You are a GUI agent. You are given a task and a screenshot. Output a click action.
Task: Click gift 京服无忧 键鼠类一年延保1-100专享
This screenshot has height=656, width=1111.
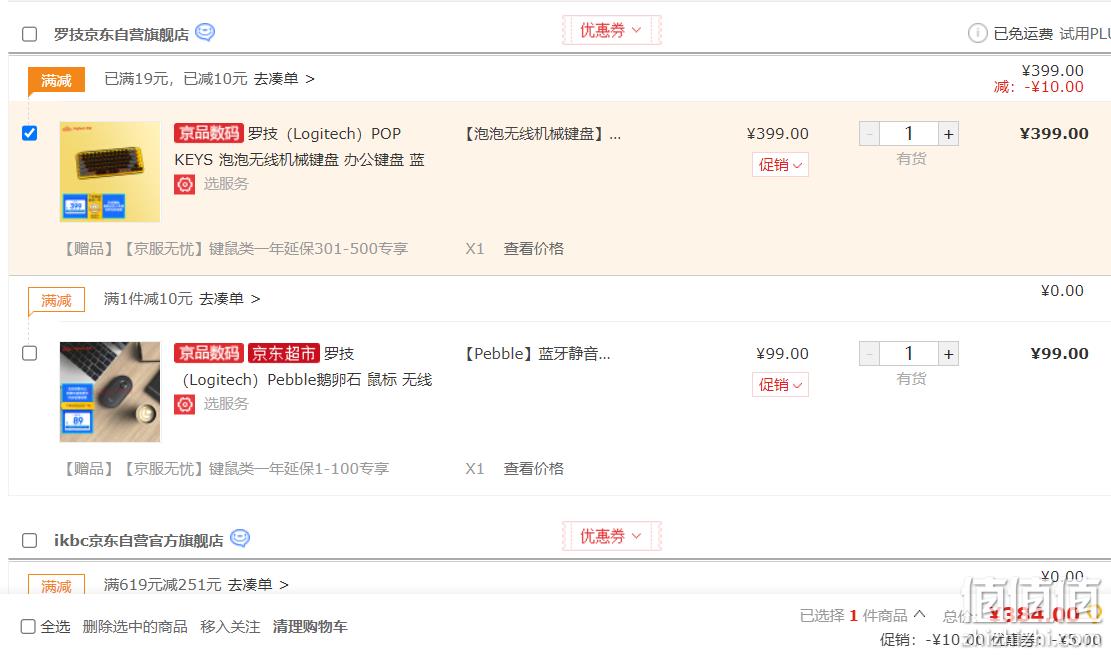(226, 468)
